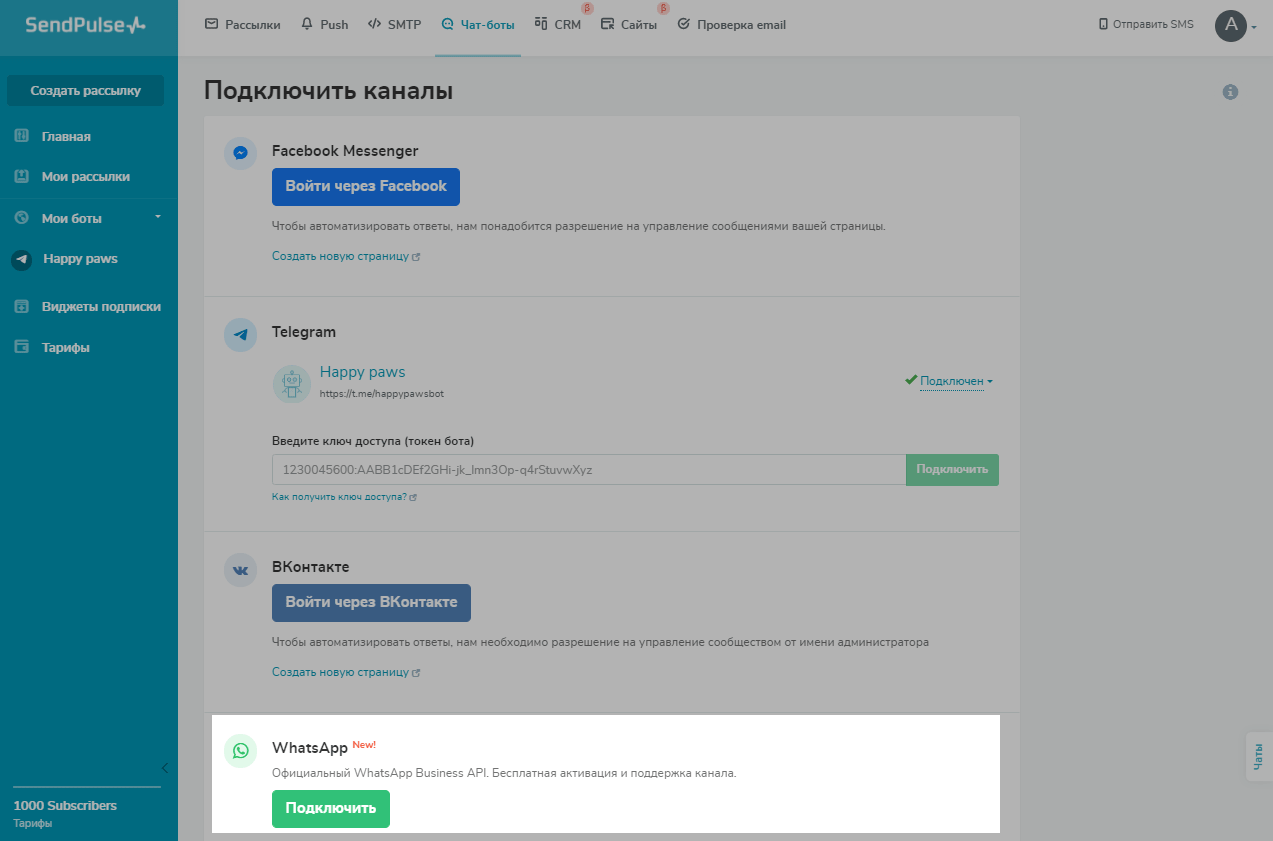Click Отправить SMS in the top bar
This screenshot has height=841, width=1273.
(1146, 25)
